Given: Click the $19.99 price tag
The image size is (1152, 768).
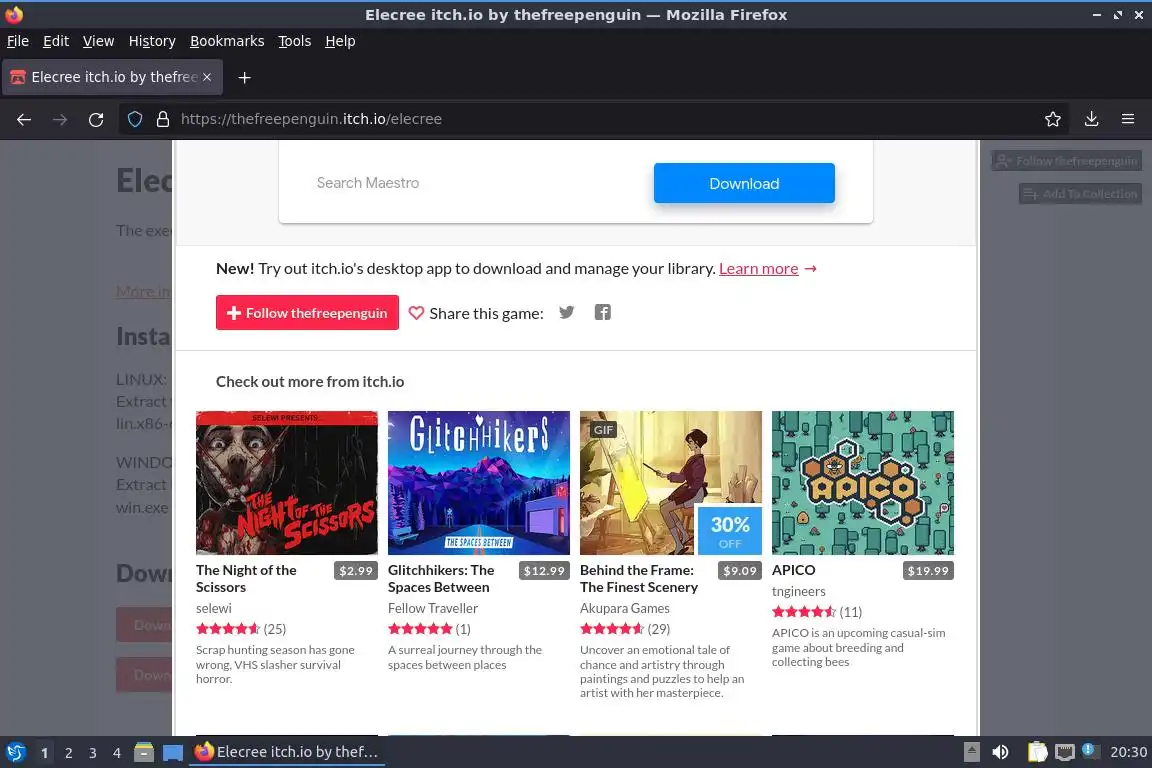Looking at the screenshot, I should pos(928,571).
